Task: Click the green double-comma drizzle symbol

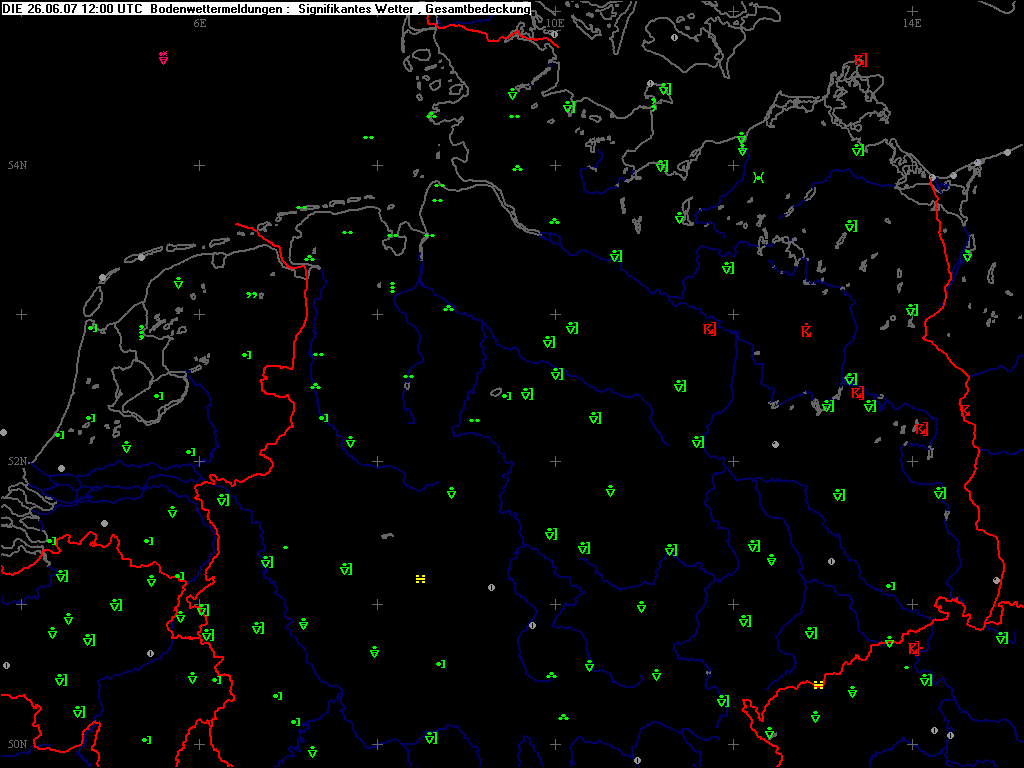Action: [252, 295]
